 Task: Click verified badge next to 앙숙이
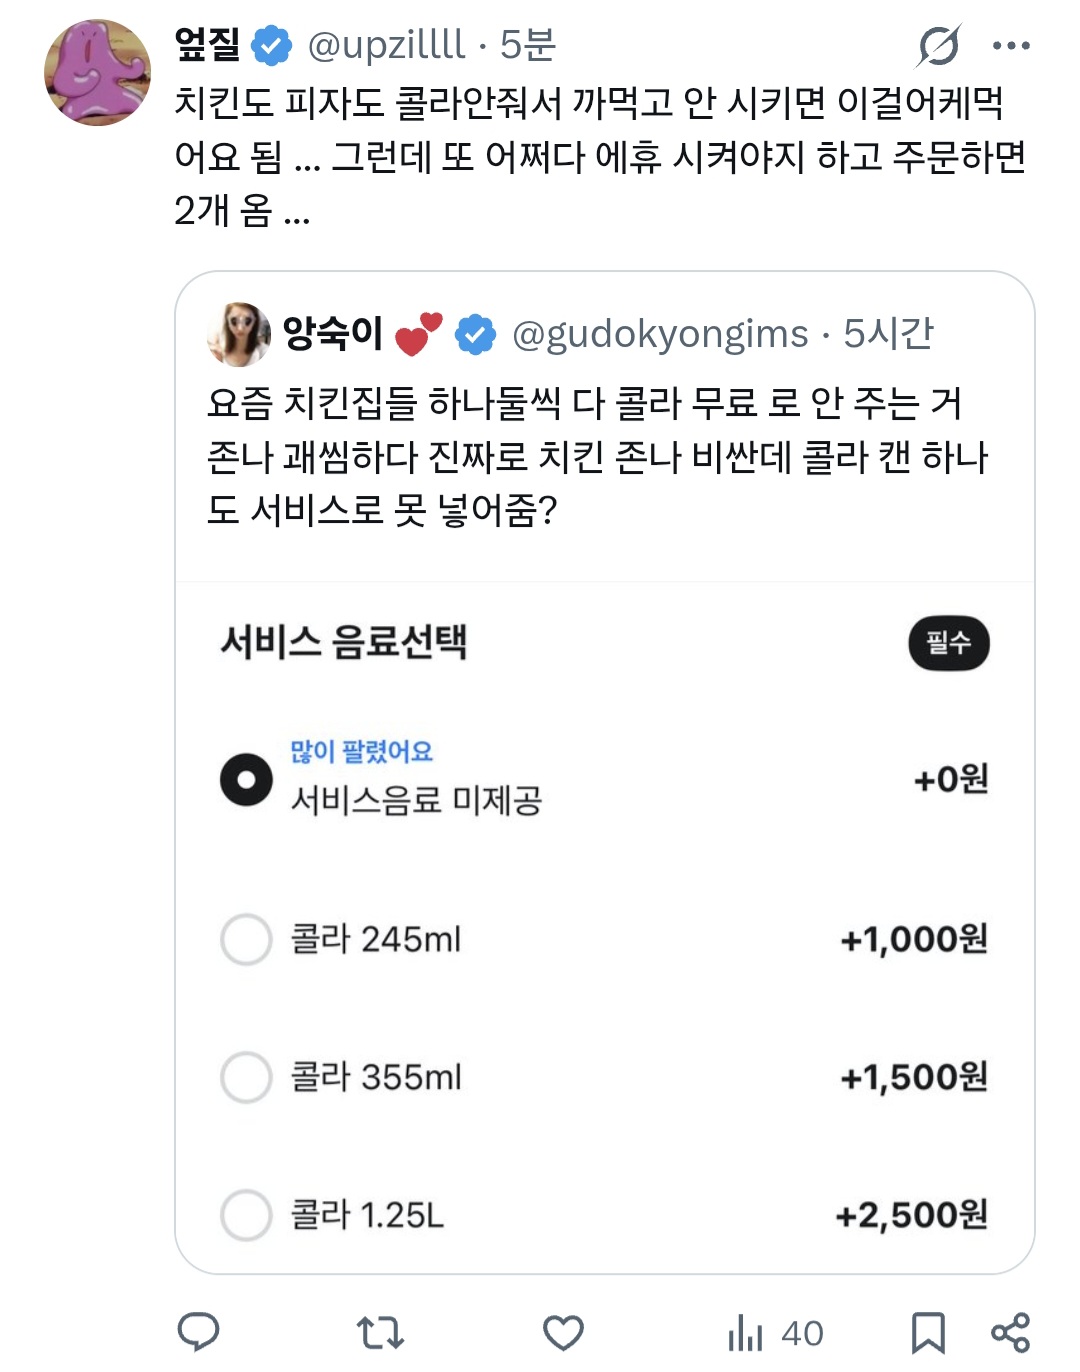click(x=475, y=335)
